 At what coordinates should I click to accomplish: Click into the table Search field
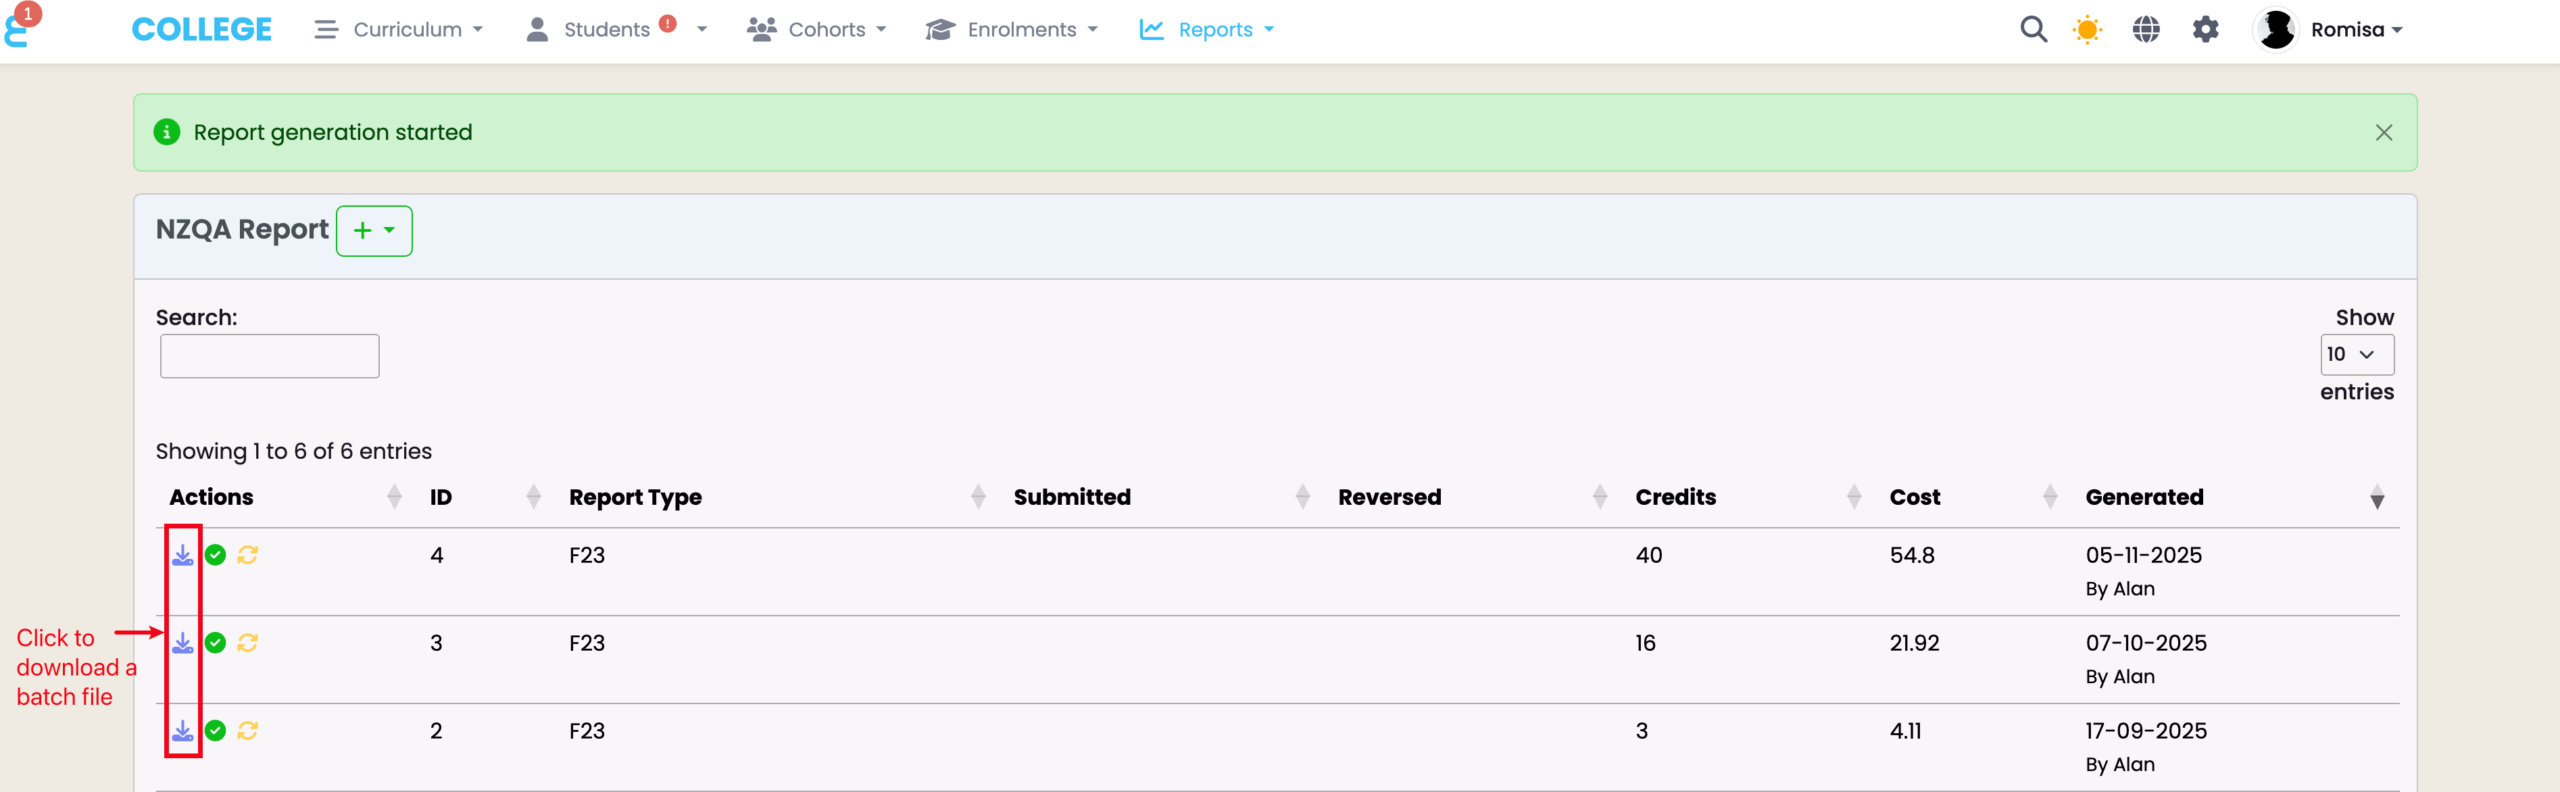click(270, 356)
